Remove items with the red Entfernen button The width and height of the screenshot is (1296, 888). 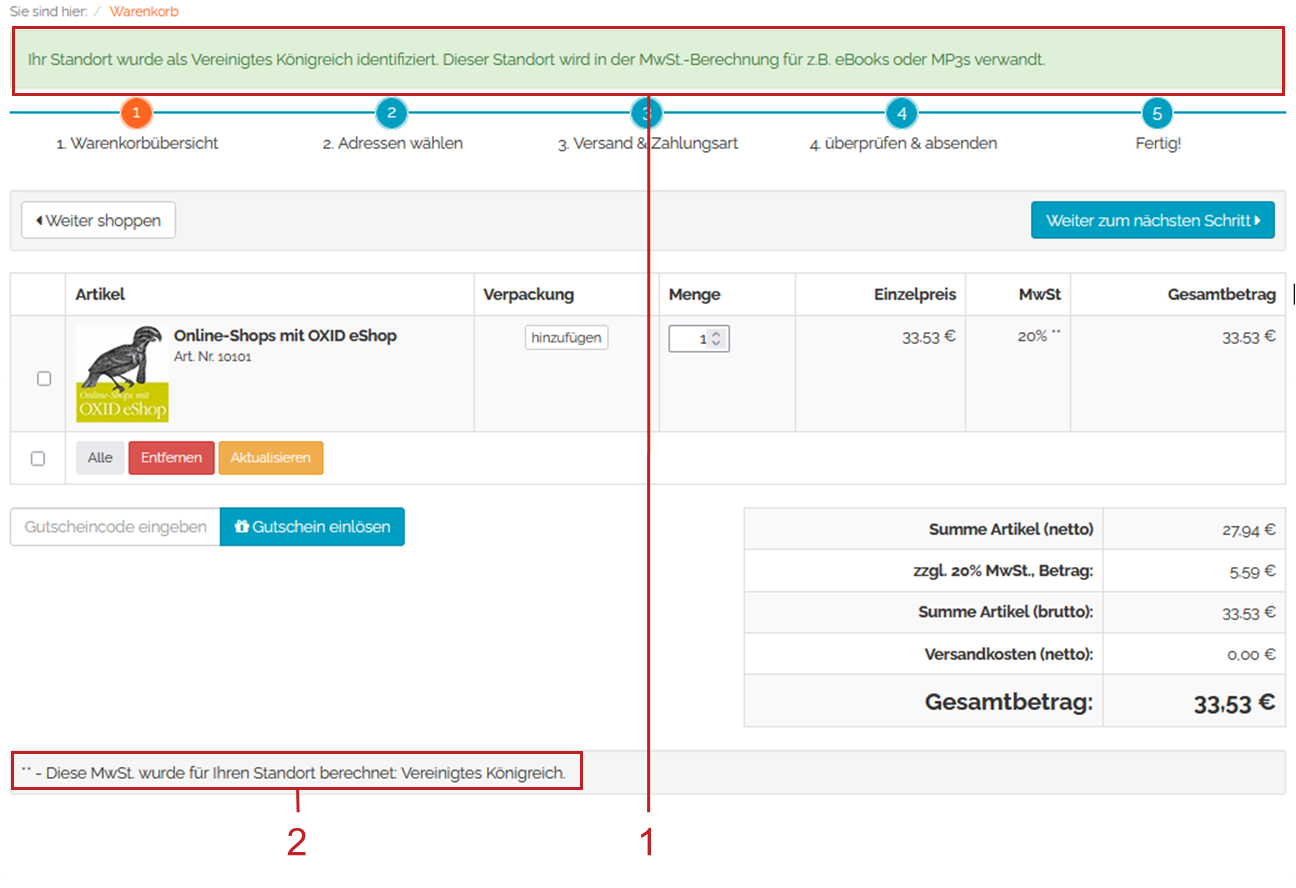(x=171, y=458)
